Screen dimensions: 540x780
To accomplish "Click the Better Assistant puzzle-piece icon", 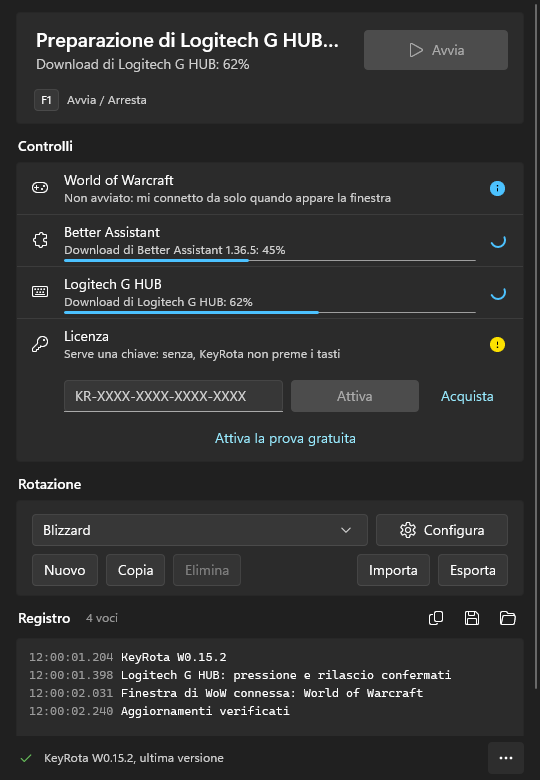I will [40, 240].
